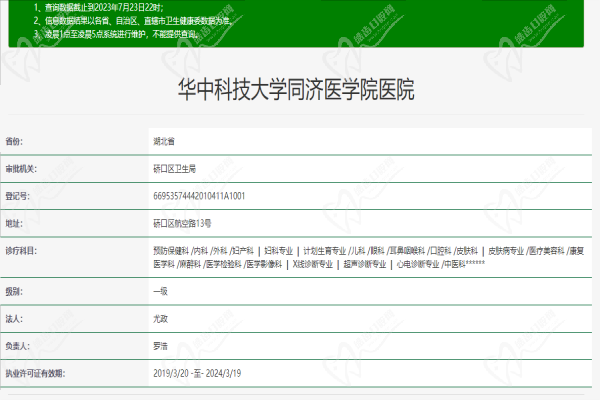Select the 登记号 row label
This screenshot has height=400, width=600.
[17, 195]
